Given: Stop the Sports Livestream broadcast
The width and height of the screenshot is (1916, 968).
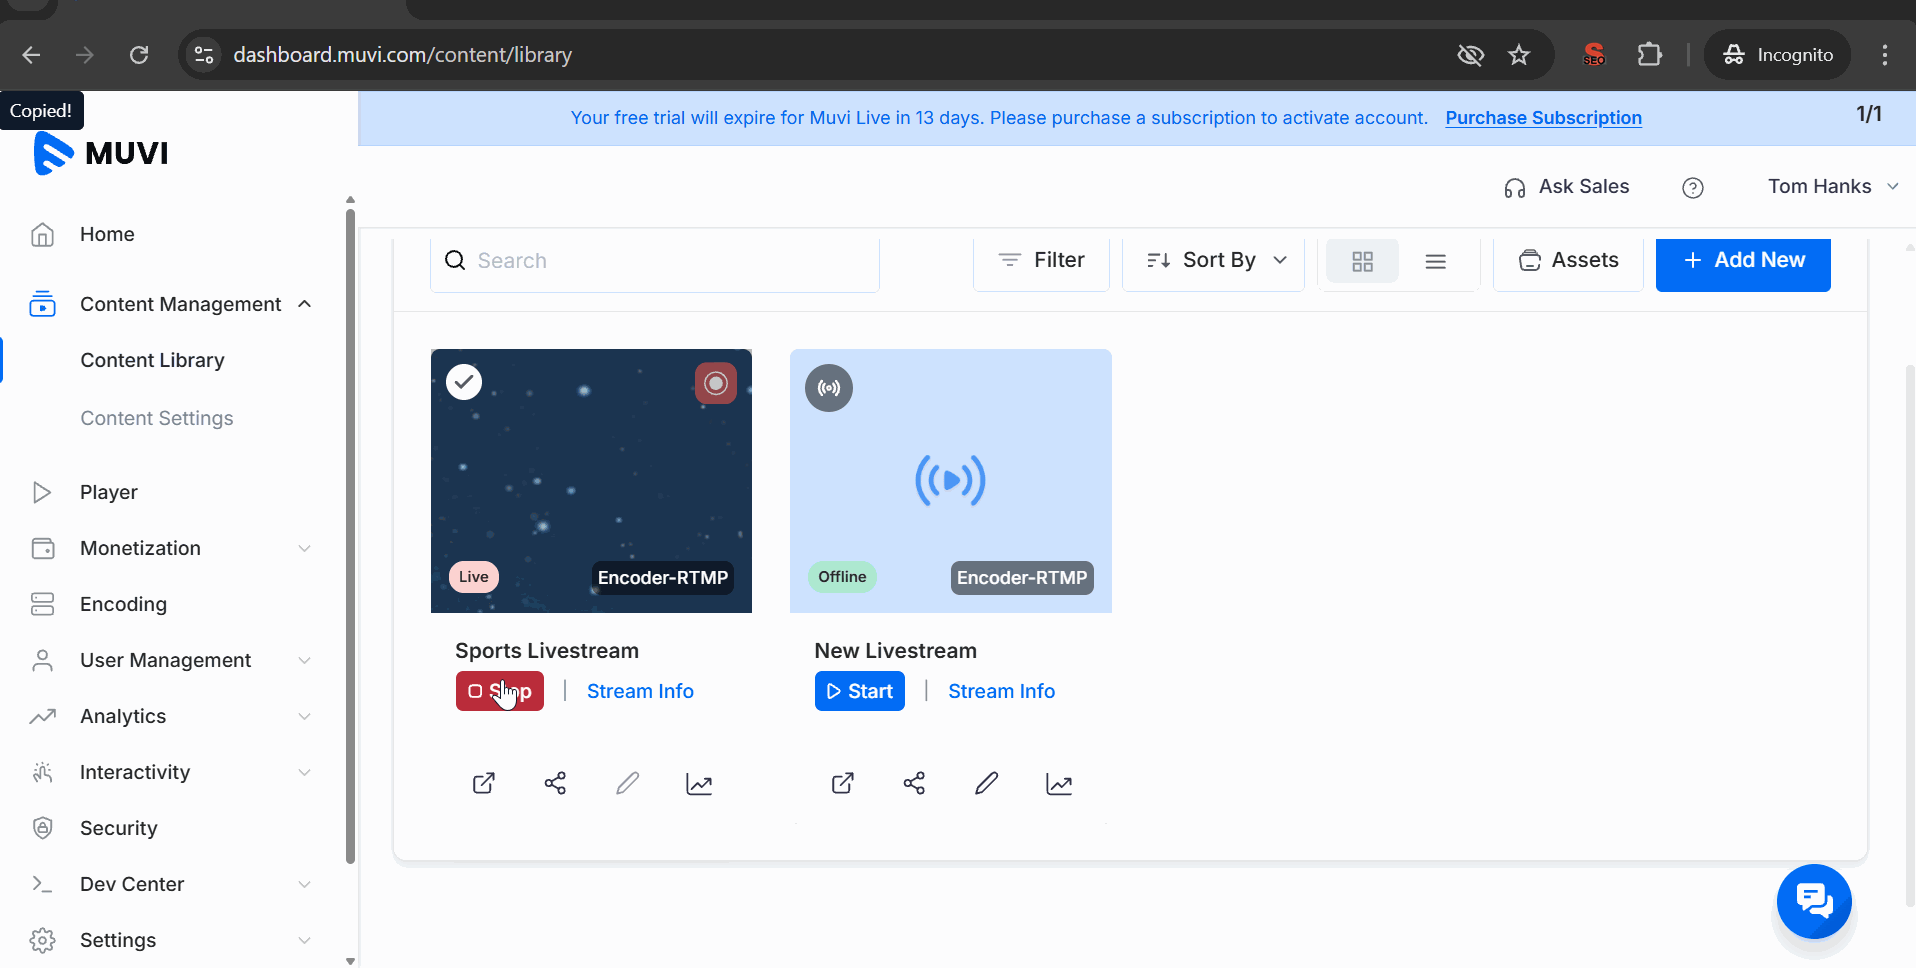Looking at the screenshot, I should pyautogui.click(x=500, y=691).
